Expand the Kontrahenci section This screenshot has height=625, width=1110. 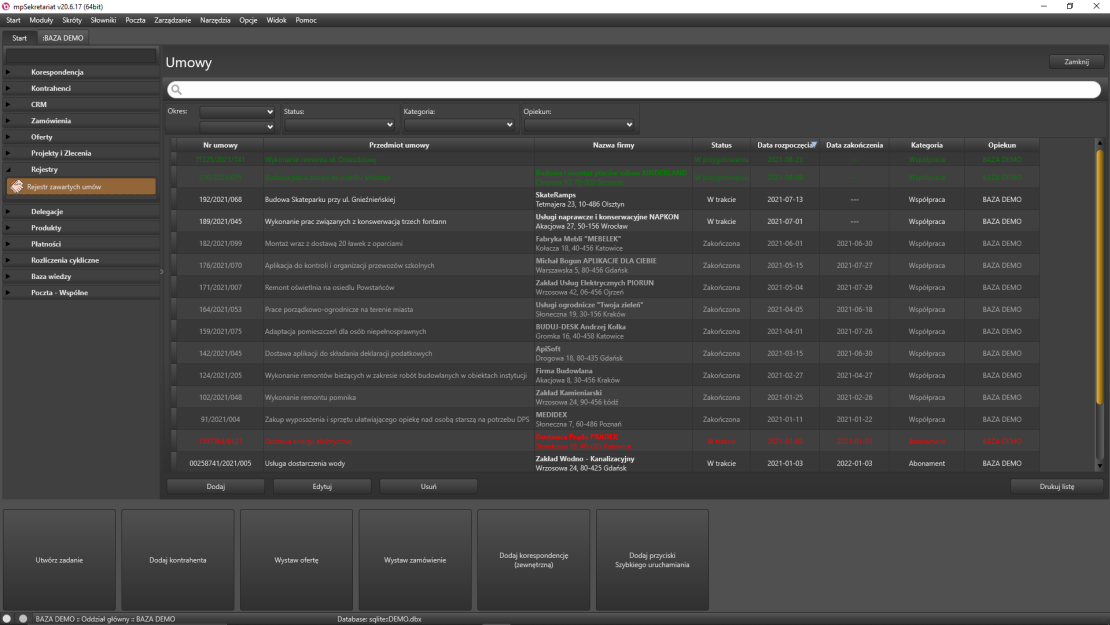[8, 88]
